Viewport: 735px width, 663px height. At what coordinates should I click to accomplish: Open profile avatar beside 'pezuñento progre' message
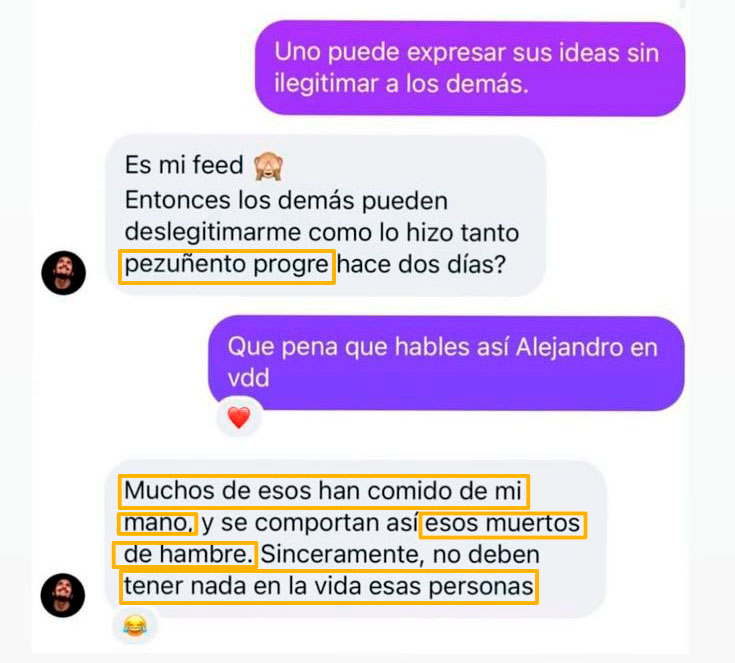64,273
